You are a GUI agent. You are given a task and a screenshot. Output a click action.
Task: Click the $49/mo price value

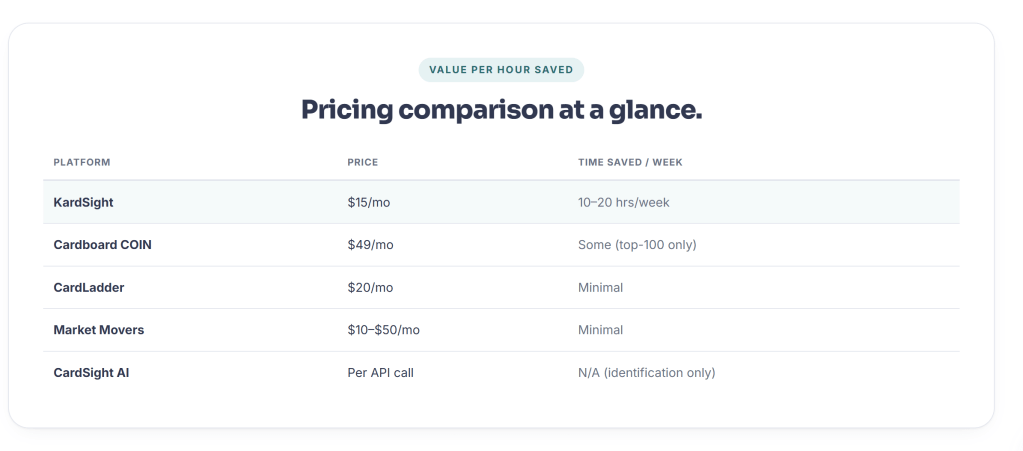pyautogui.click(x=371, y=245)
